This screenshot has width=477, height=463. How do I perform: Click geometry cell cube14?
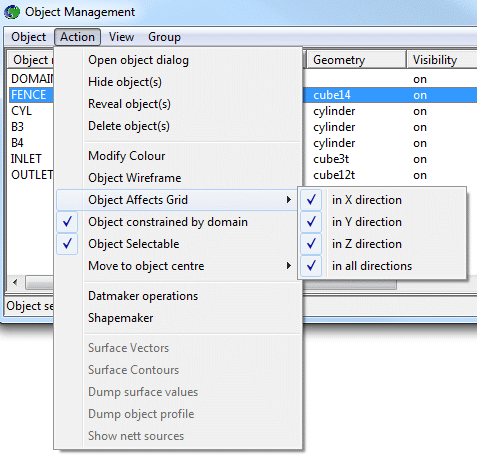coord(332,95)
